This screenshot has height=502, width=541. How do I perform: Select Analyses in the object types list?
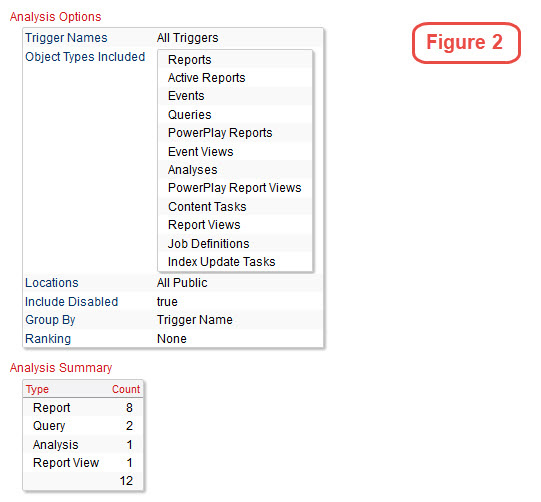coord(193,170)
